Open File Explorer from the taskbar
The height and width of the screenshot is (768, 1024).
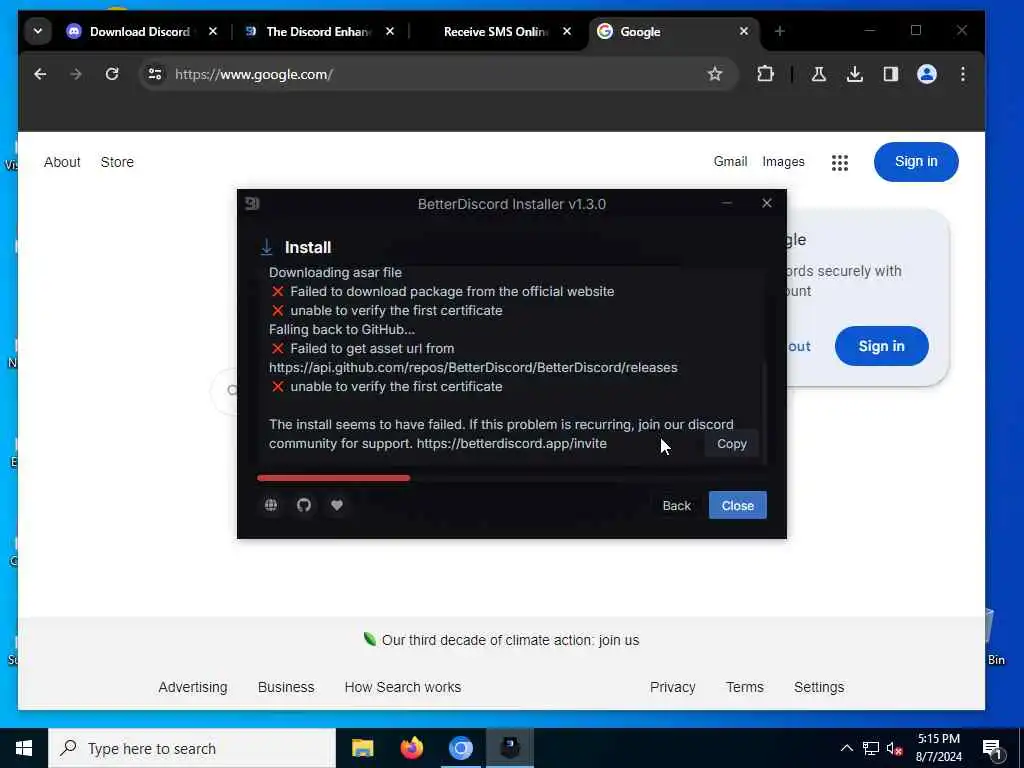pyautogui.click(x=362, y=748)
